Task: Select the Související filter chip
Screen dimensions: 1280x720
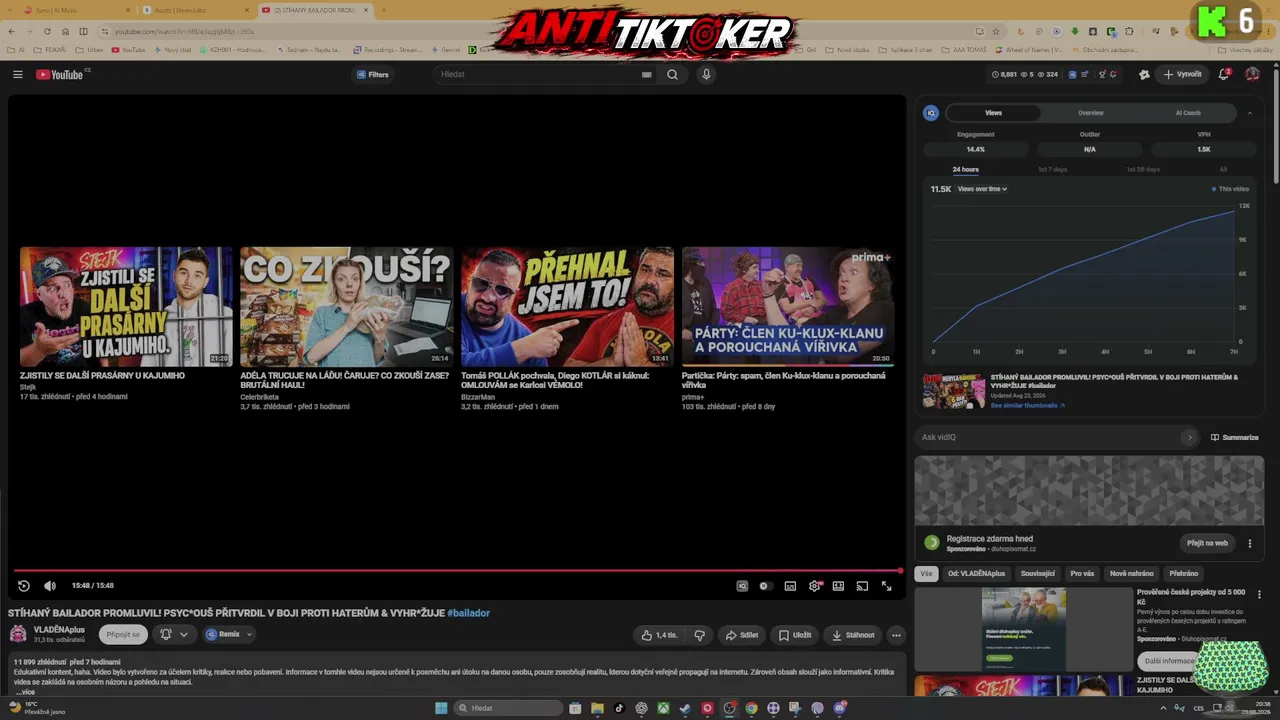Action: (x=1038, y=574)
